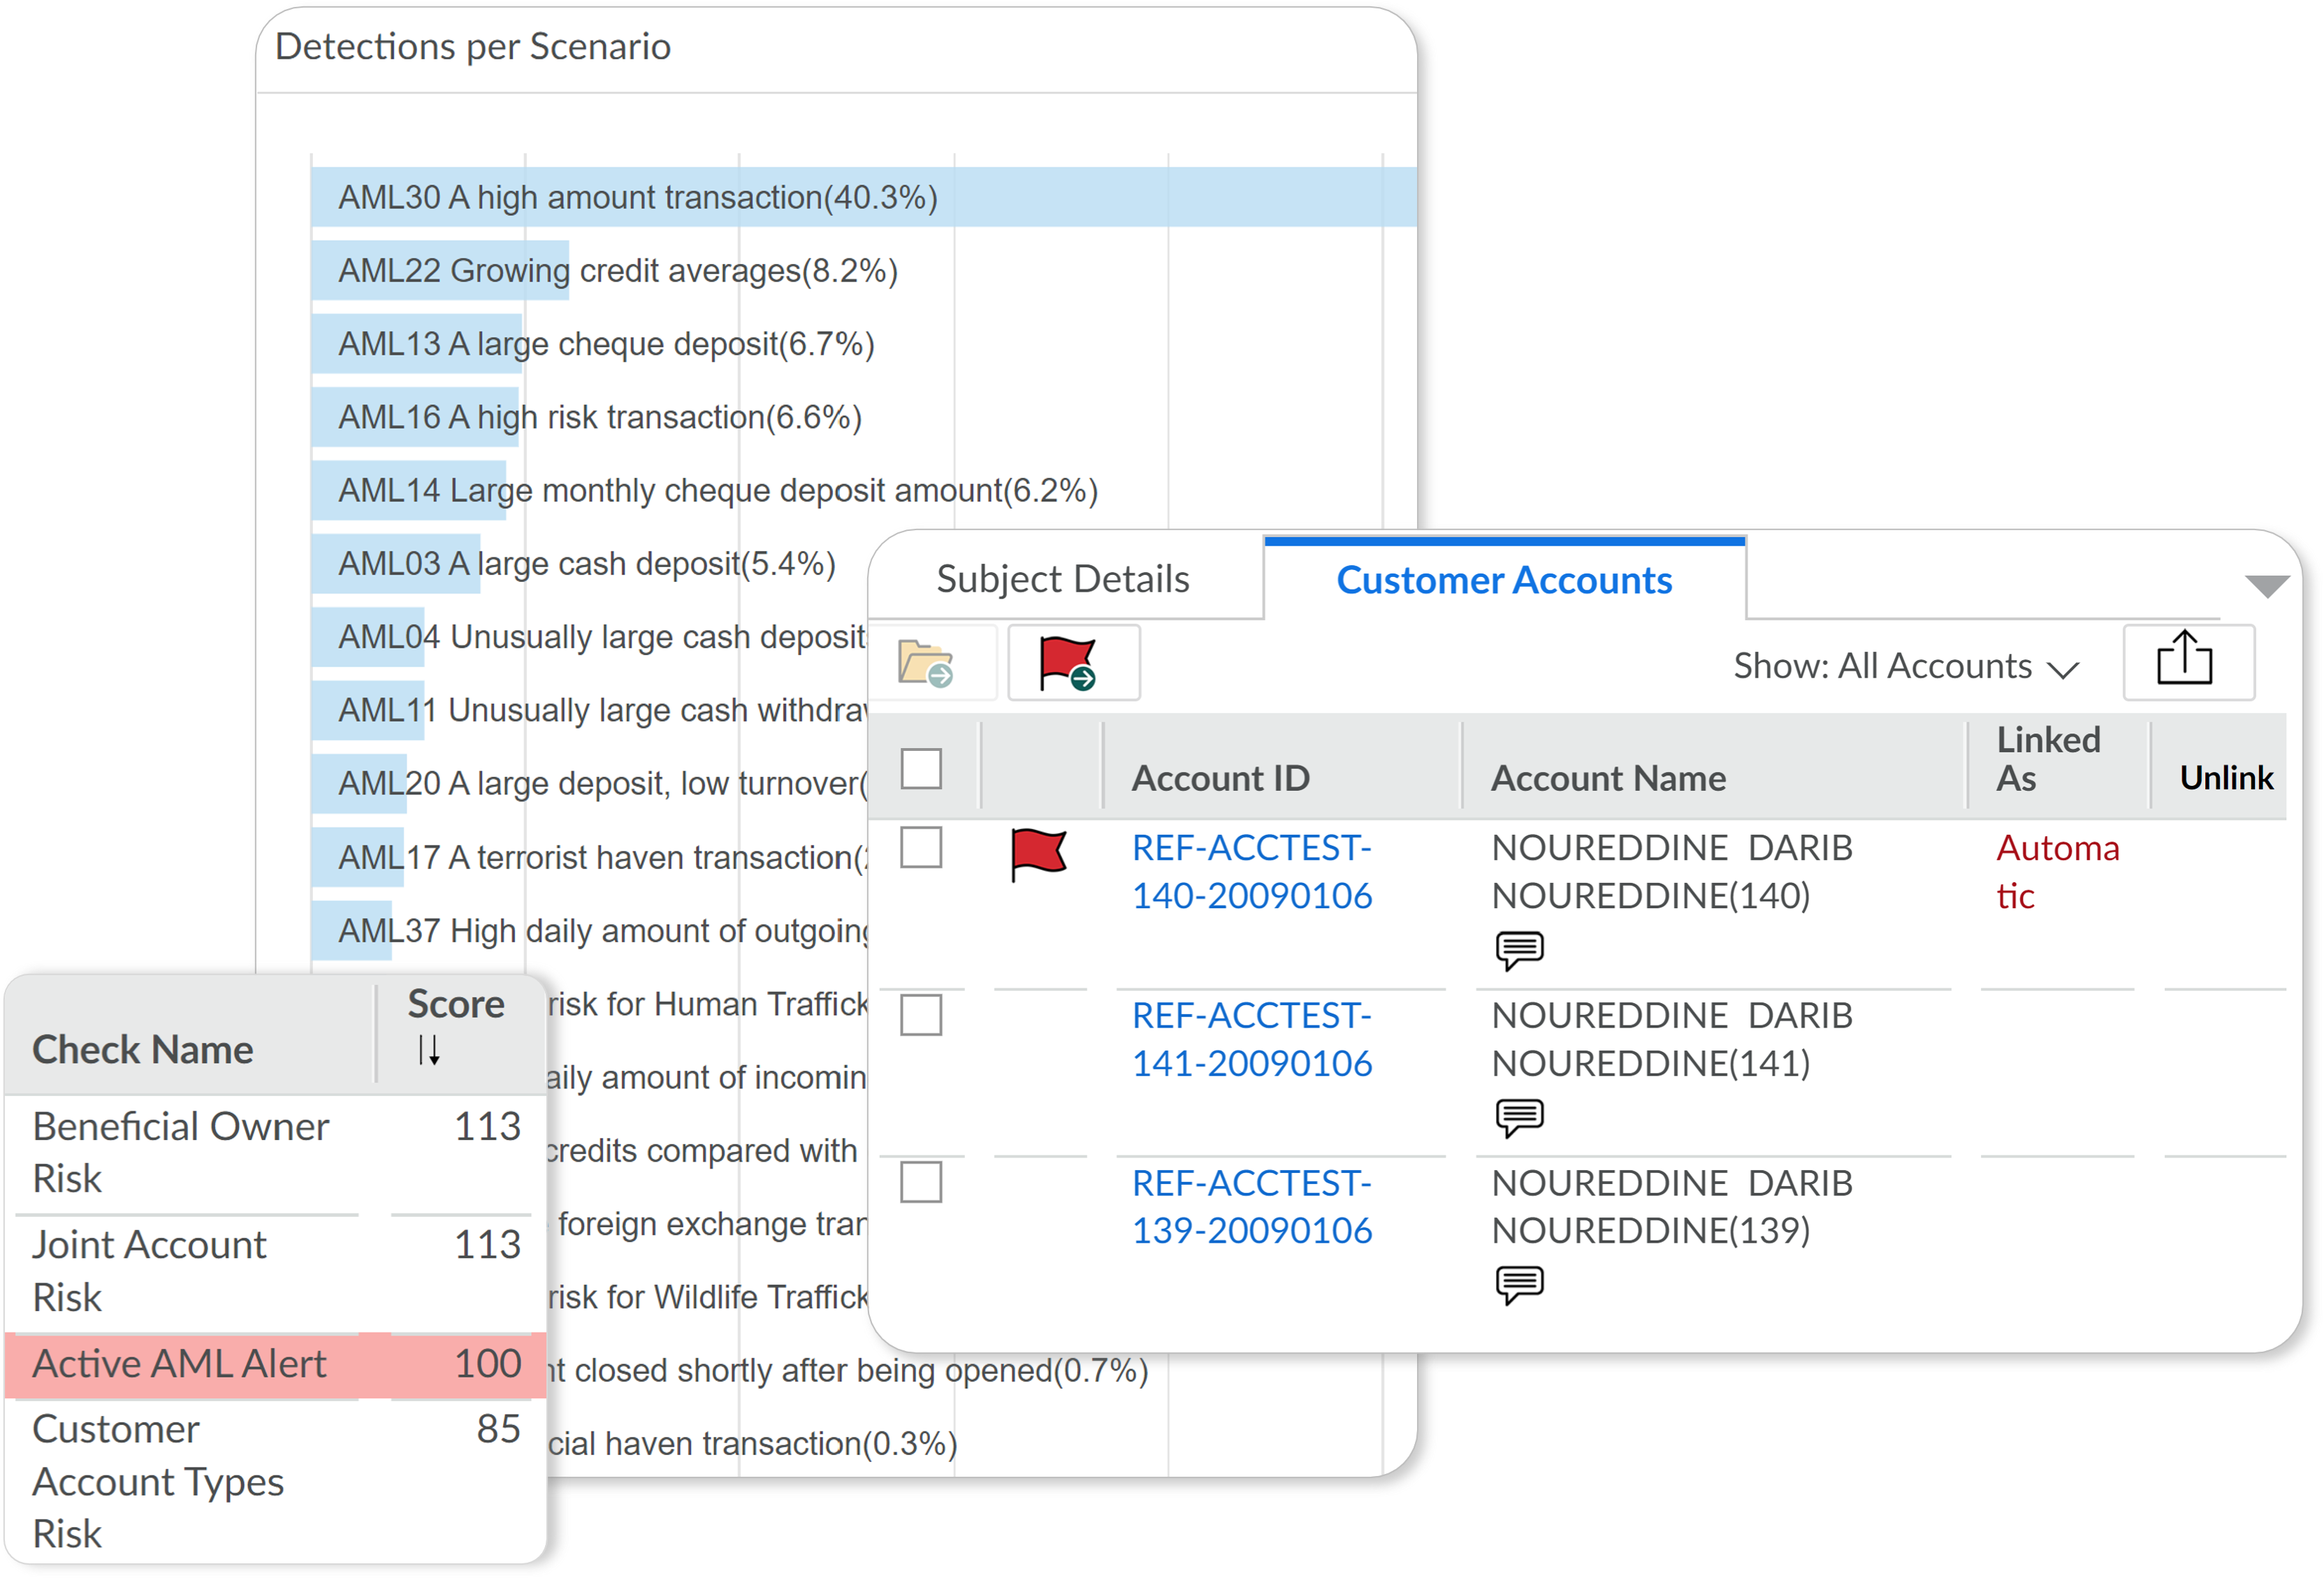Tick checkbox for REF-ACCTEST-141-20090106 row
2324x1578 pixels.
click(921, 1015)
